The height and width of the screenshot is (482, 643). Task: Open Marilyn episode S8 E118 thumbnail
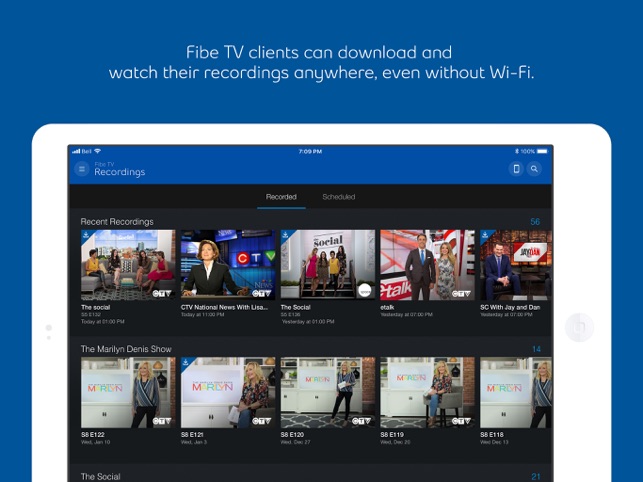[516, 392]
